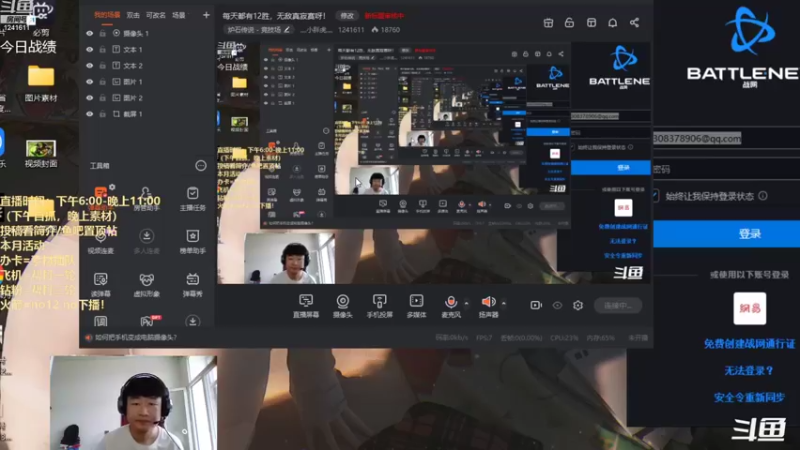Click the 连接中 start stream button
This screenshot has height=450, width=800.
(x=618, y=305)
